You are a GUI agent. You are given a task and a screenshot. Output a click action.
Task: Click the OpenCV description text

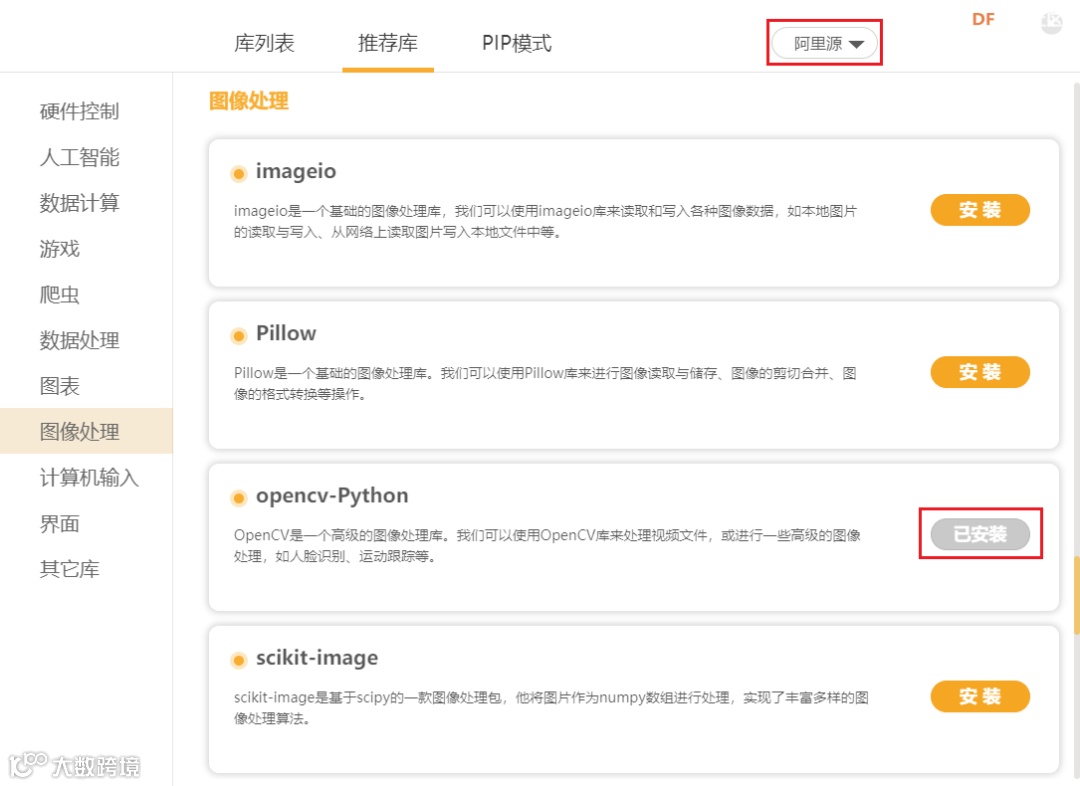click(547, 546)
